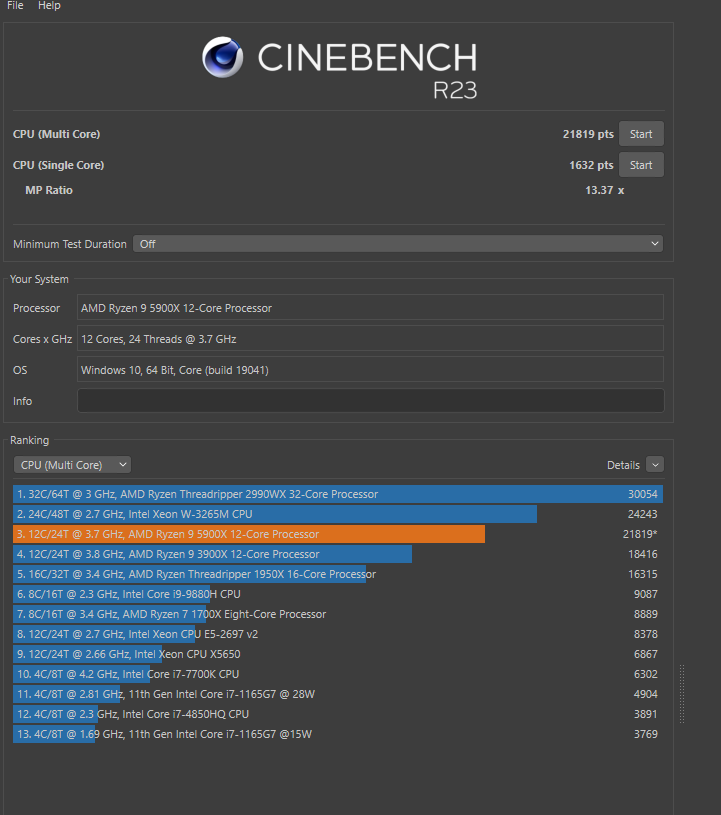721x815 pixels.
Task: Select the orange Ryzen 9 5900X ranking row
Action: click(338, 534)
